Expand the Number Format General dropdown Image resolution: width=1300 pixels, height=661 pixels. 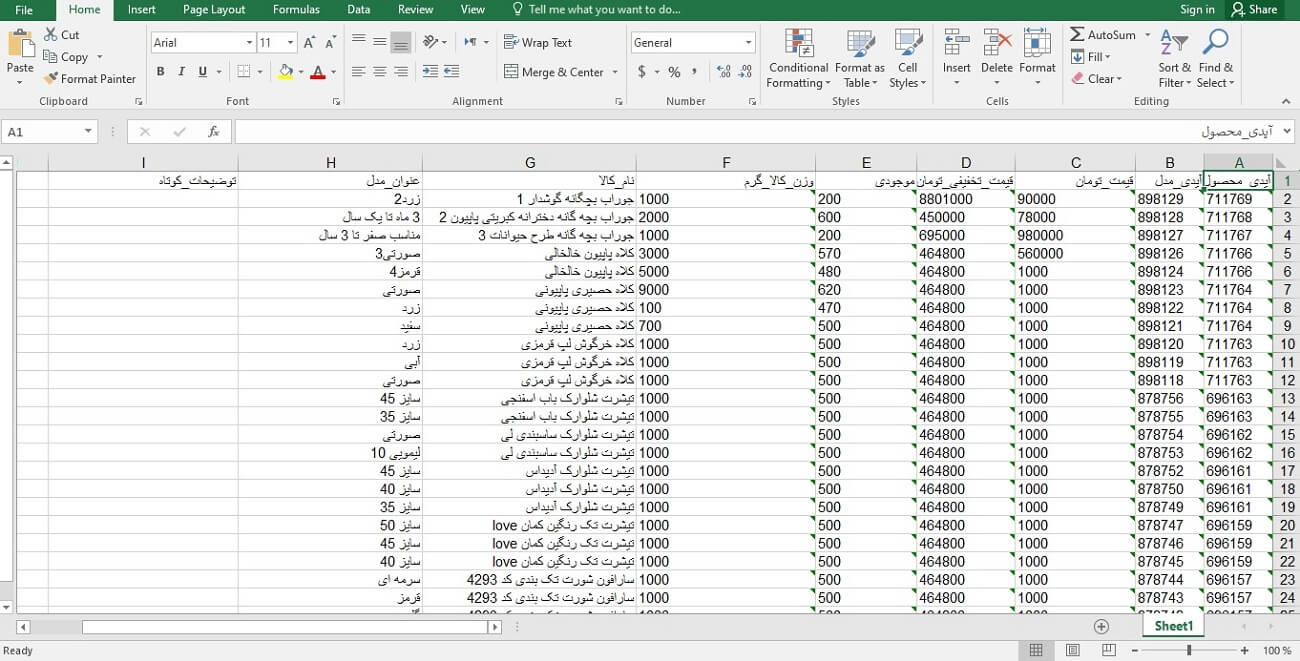coord(748,43)
